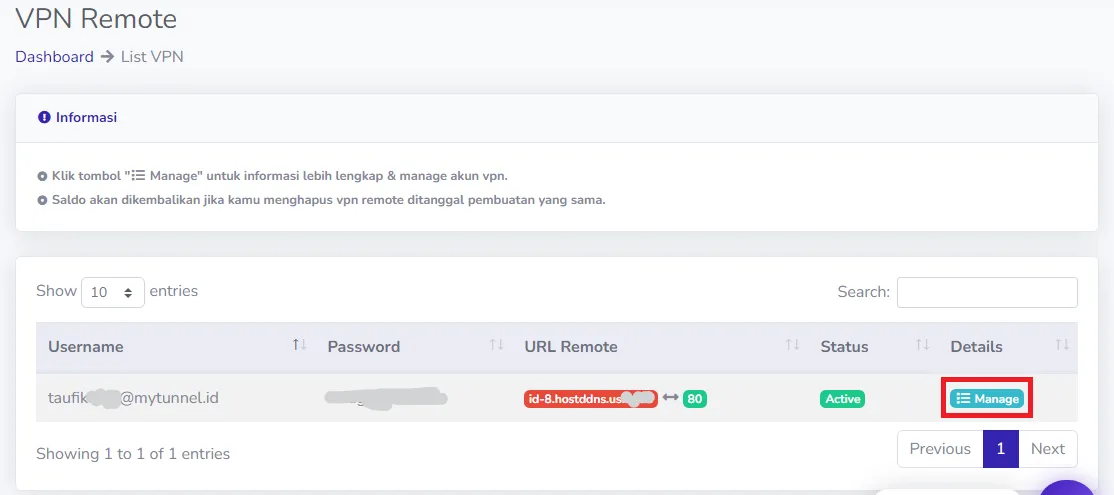Click the List VPN breadcrumb text

click(x=152, y=56)
